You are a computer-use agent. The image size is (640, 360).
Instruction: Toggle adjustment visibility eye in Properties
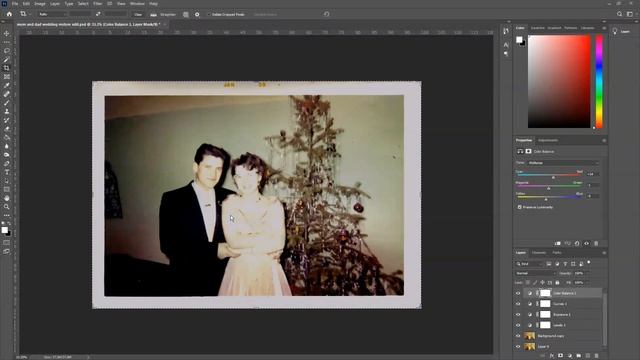click(x=587, y=243)
